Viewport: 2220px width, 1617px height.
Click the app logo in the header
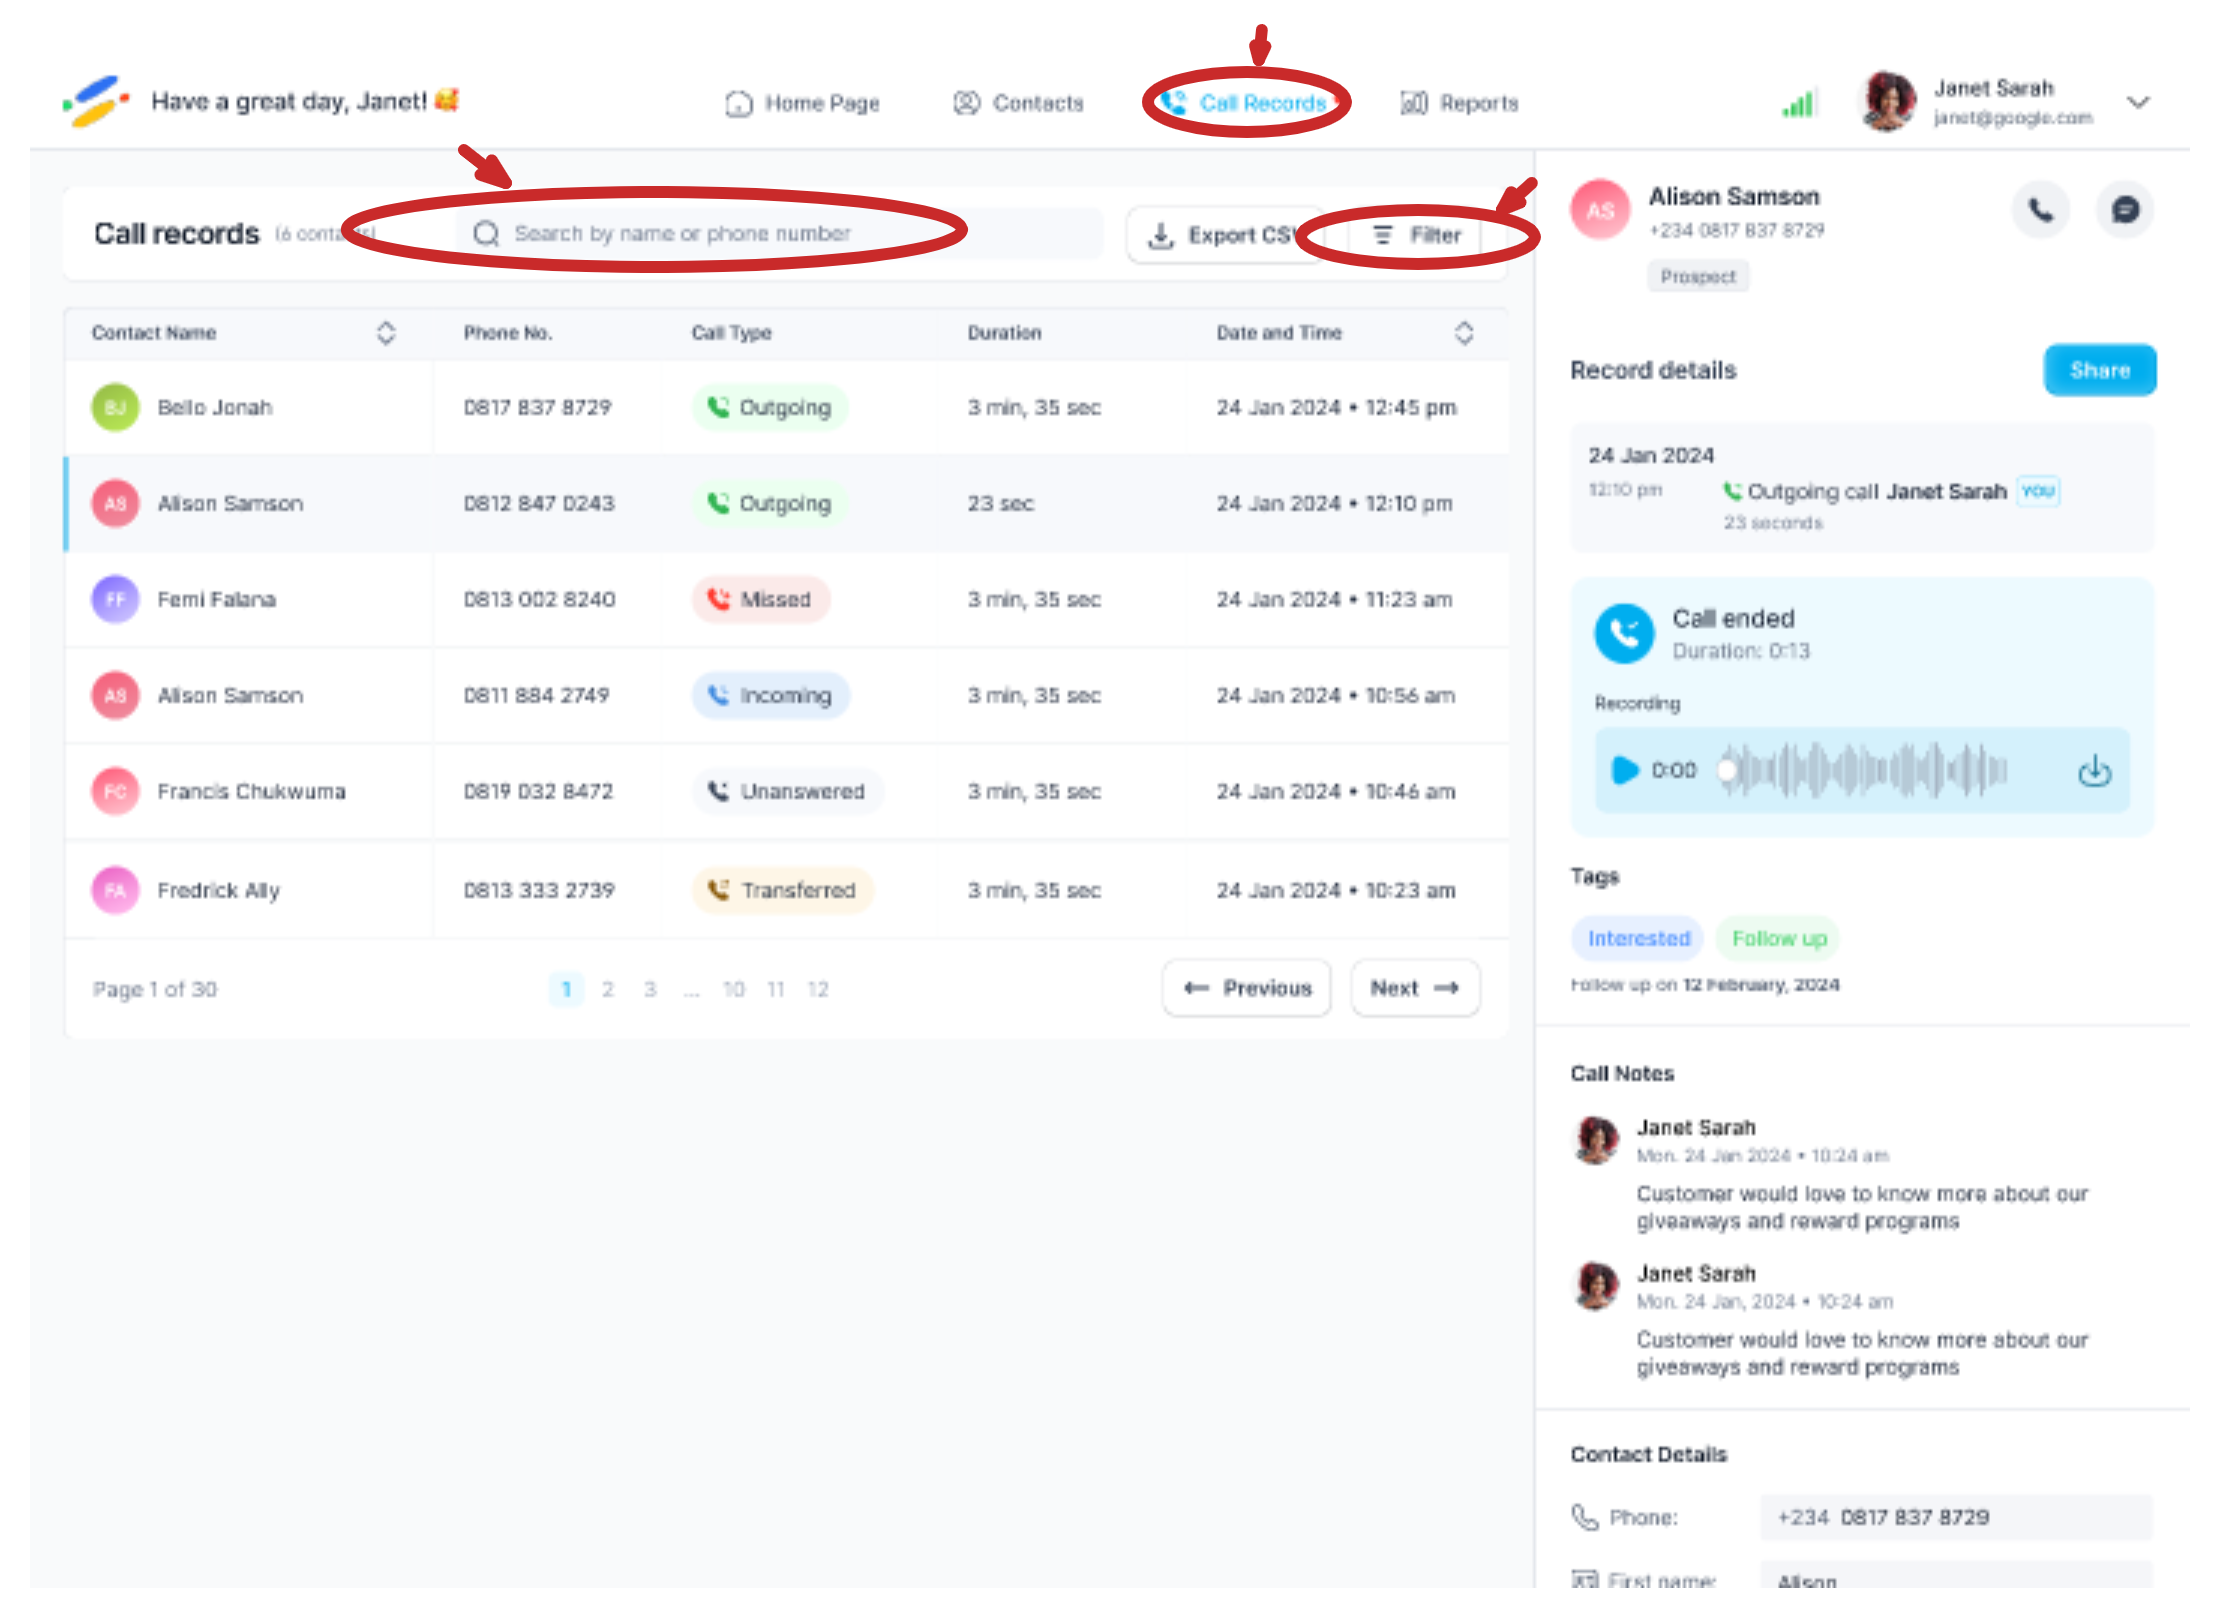(96, 101)
